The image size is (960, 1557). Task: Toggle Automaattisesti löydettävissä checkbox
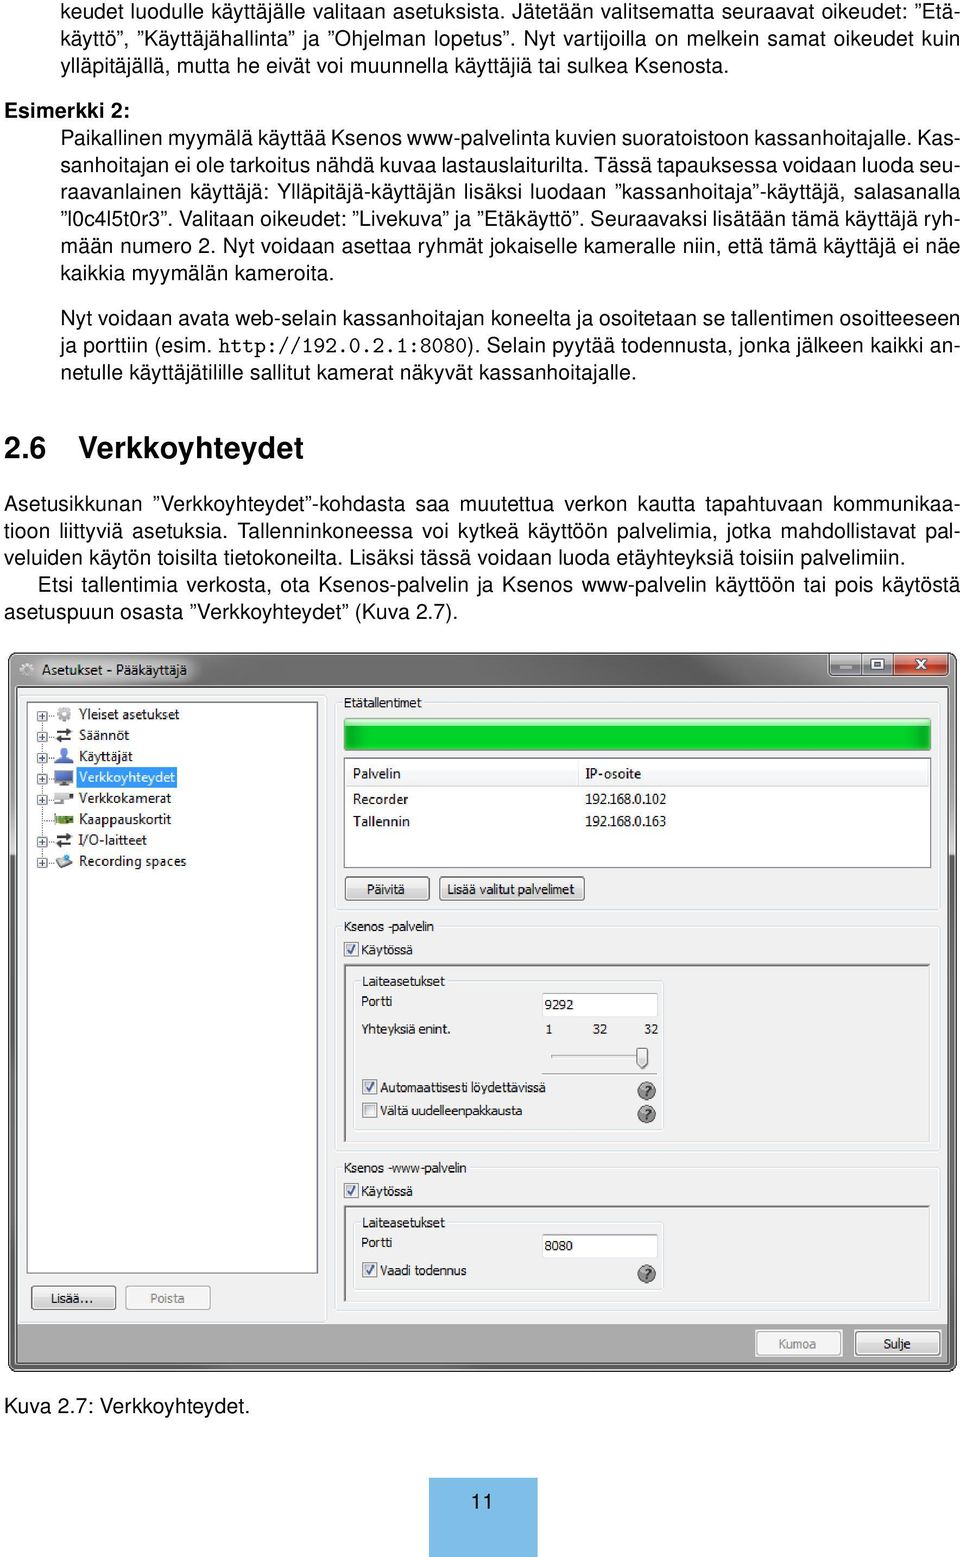[x=369, y=1087]
